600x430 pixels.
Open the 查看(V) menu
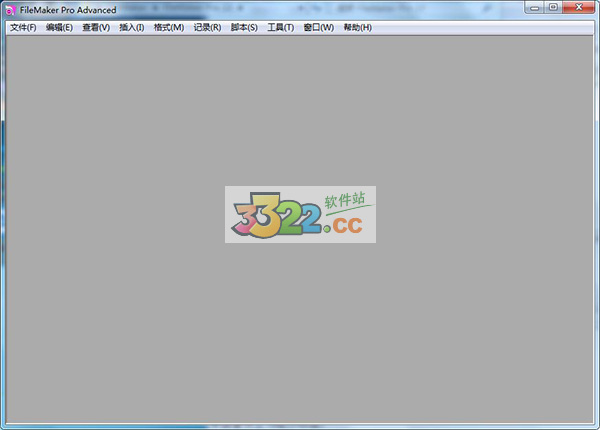point(96,28)
